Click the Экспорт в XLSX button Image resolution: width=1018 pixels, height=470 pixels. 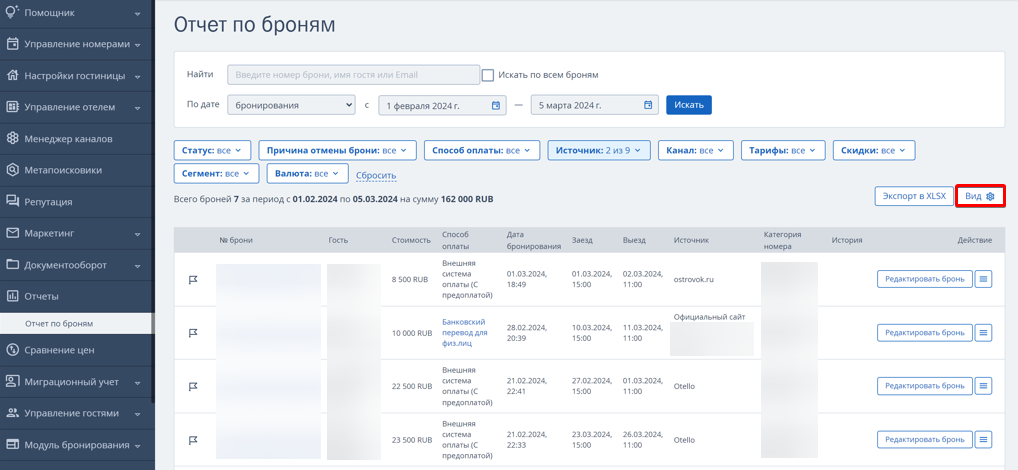coord(914,196)
